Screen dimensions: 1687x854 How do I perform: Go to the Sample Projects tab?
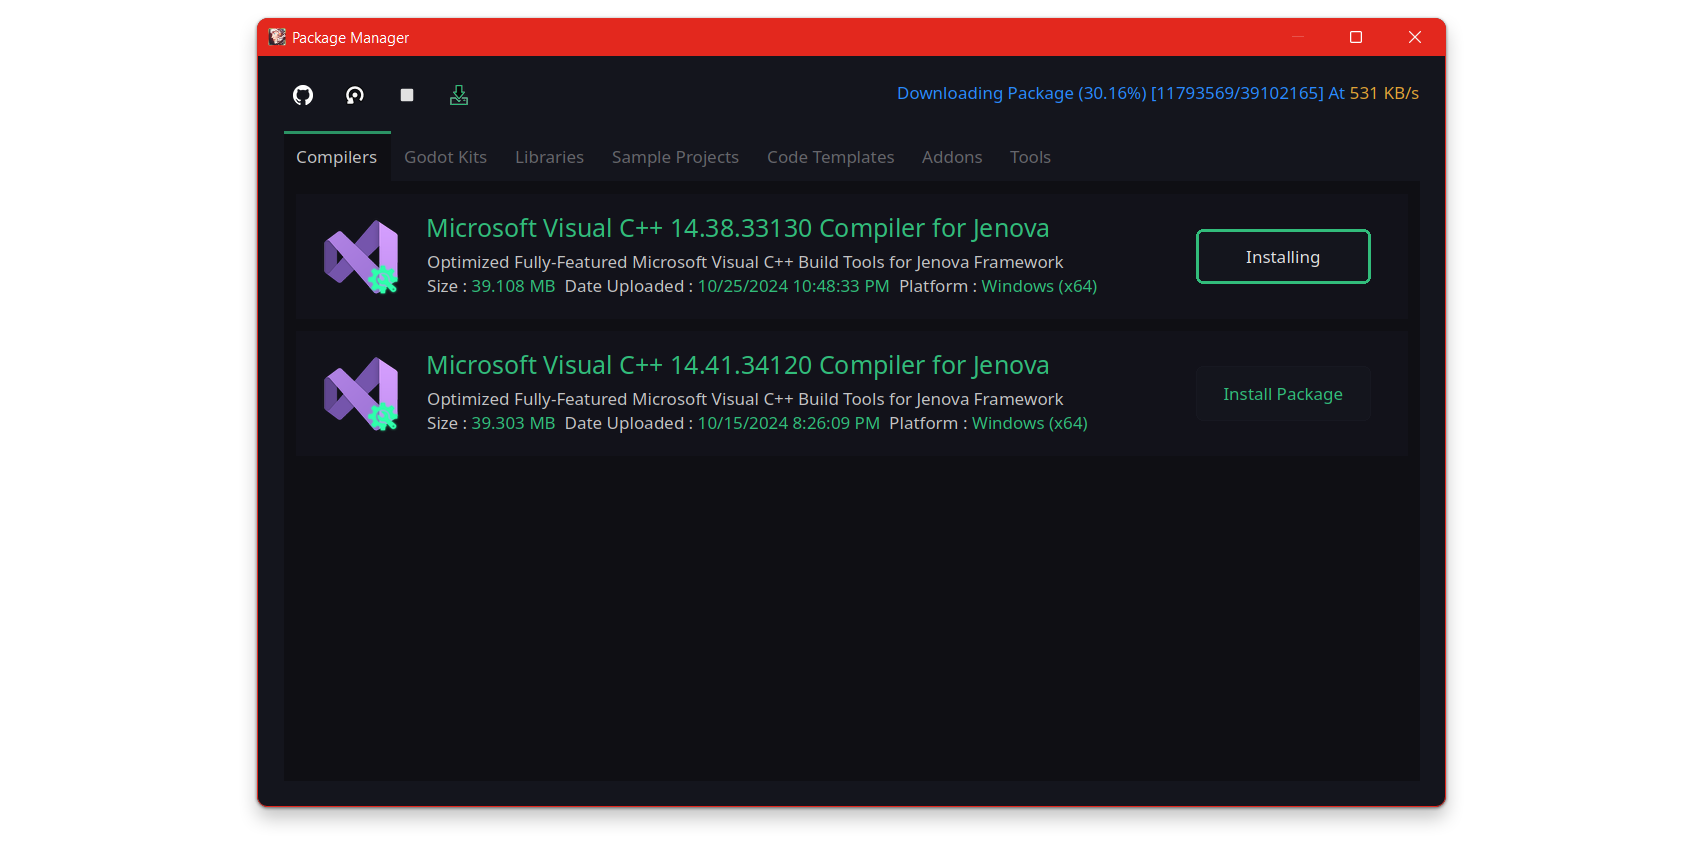click(x=676, y=157)
